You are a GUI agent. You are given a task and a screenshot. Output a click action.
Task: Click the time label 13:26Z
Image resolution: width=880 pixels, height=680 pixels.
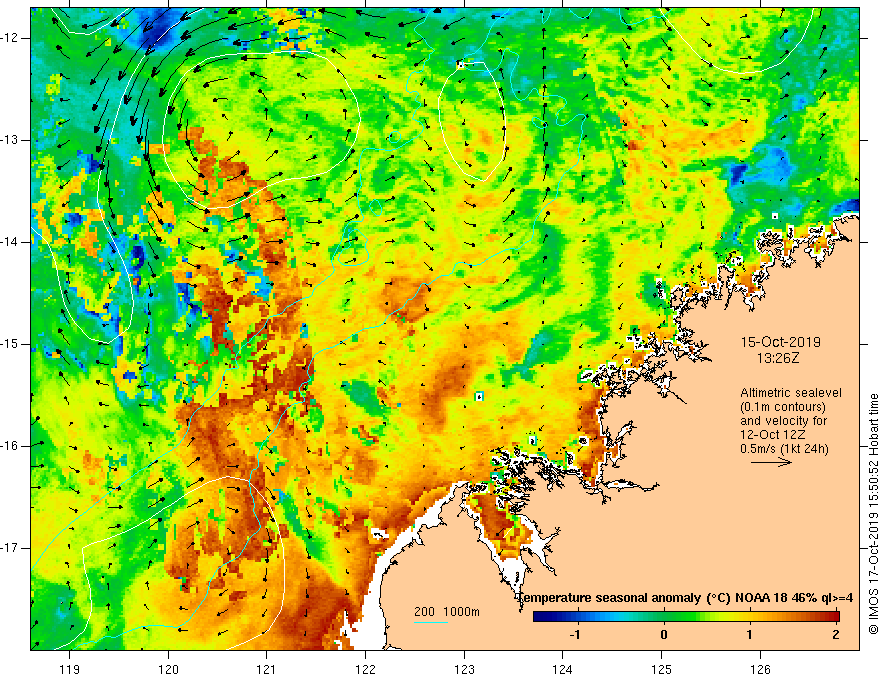click(778, 358)
